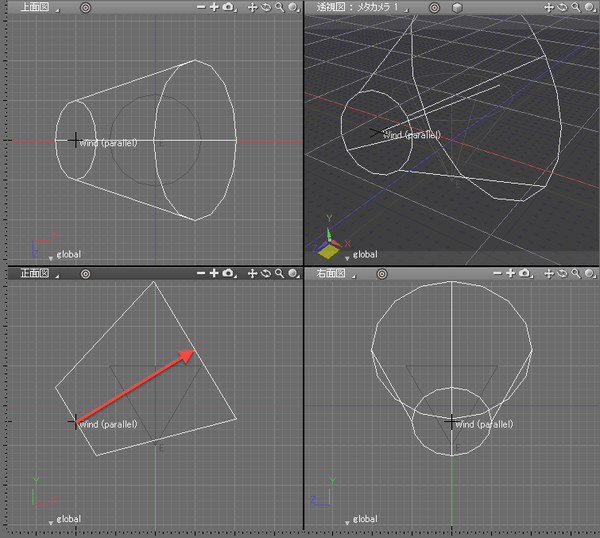Select the magnifier zoom tool in 上面図 view
The height and width of the screenshot is (538, 600).
[x=280, y=8]
